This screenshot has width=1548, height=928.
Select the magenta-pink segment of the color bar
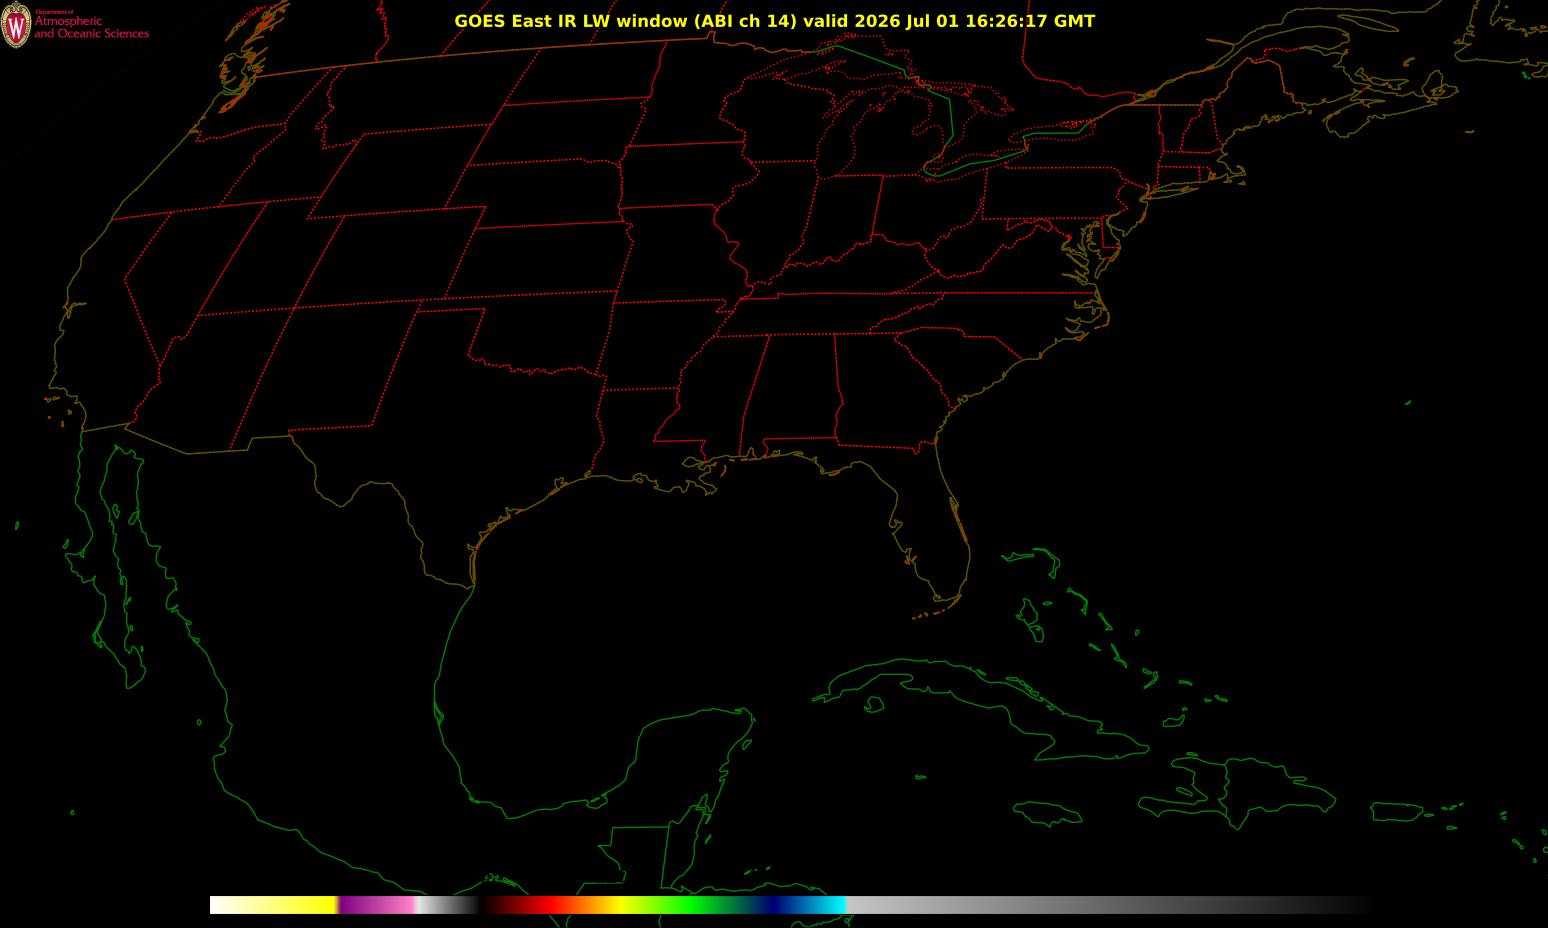tap(377, 905)
